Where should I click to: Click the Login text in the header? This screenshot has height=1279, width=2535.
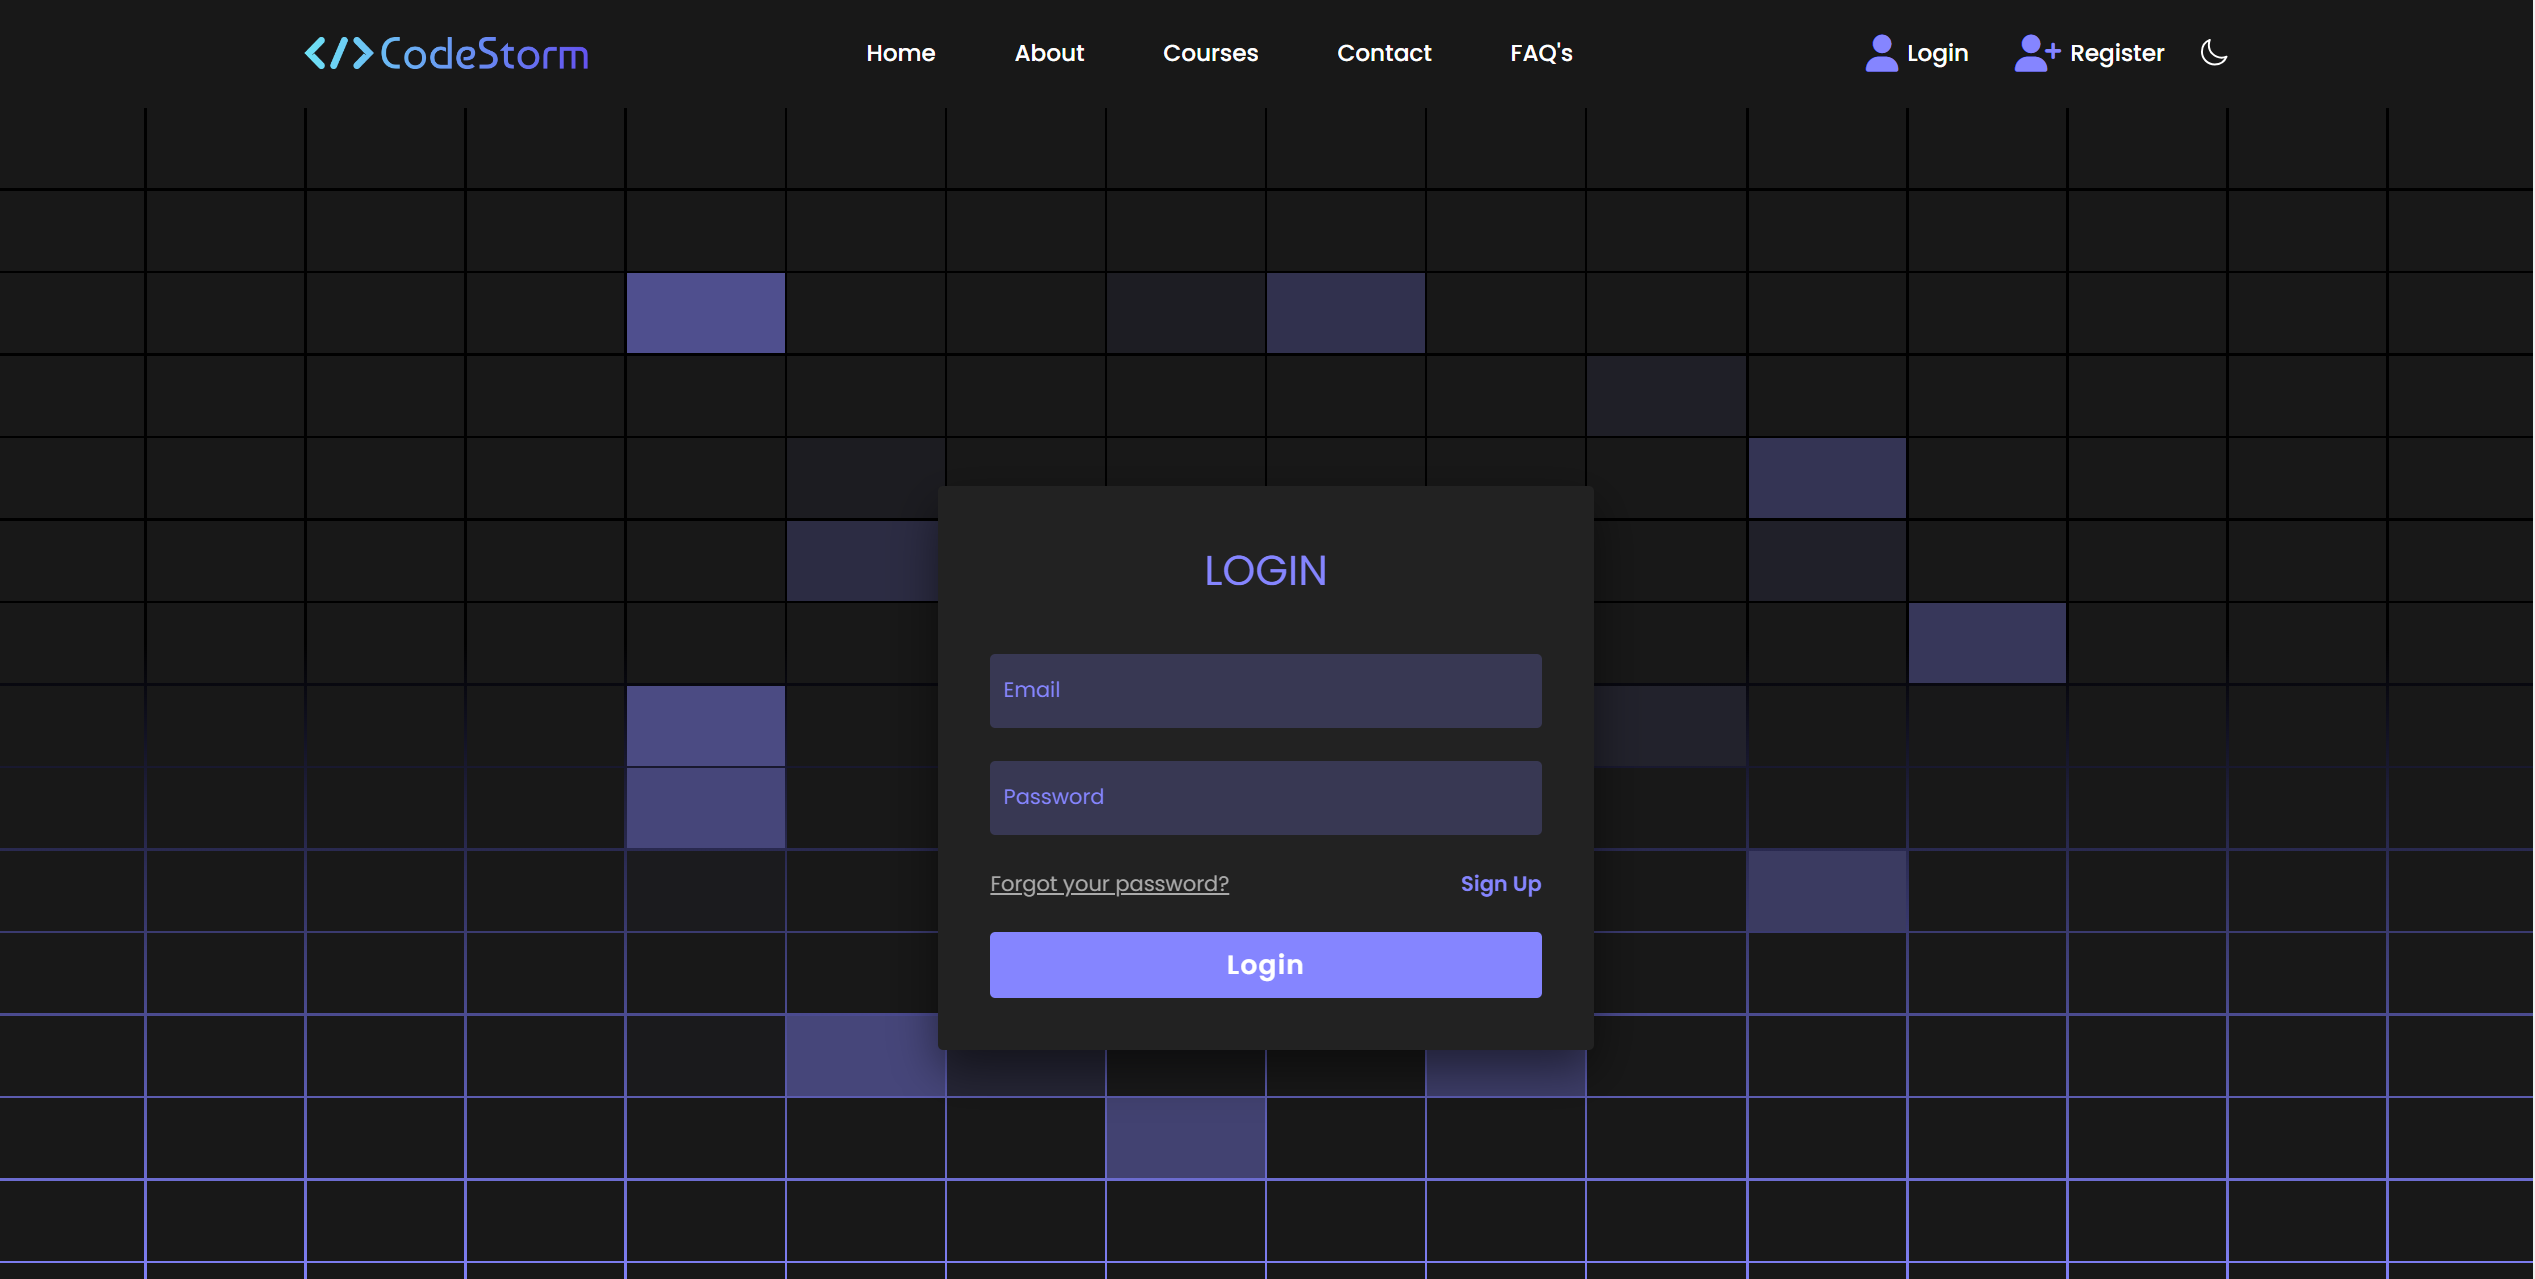tap(1937, 54)
